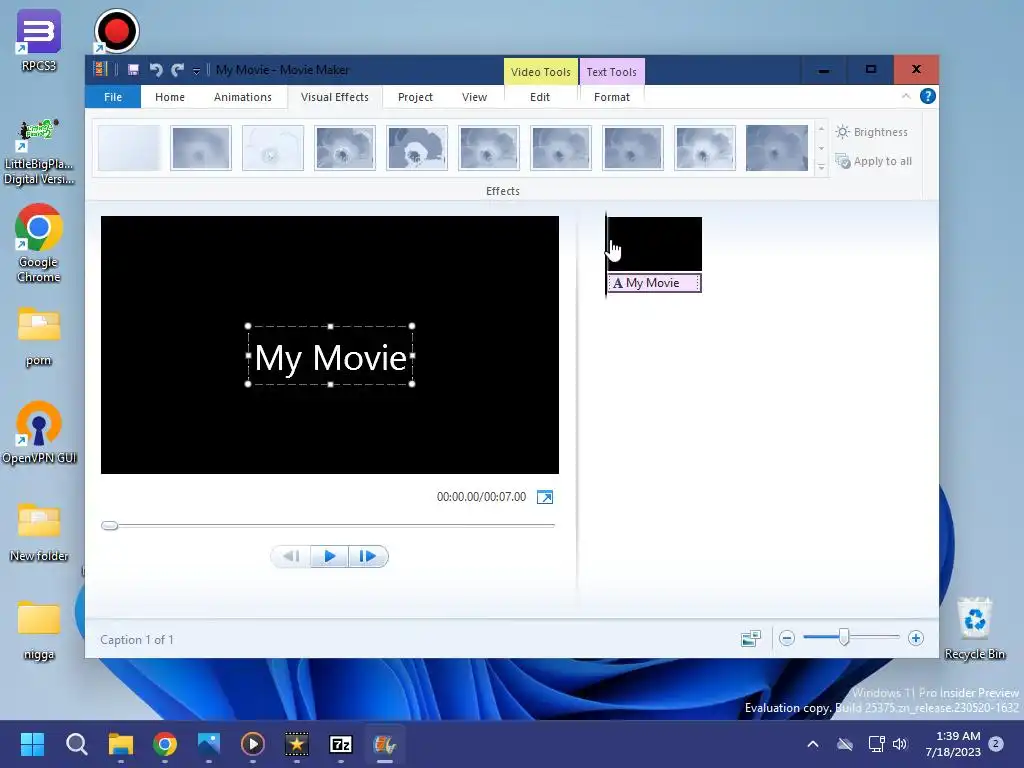Play the movie preview
1024x768 pixels.
[x=329, y=556]
